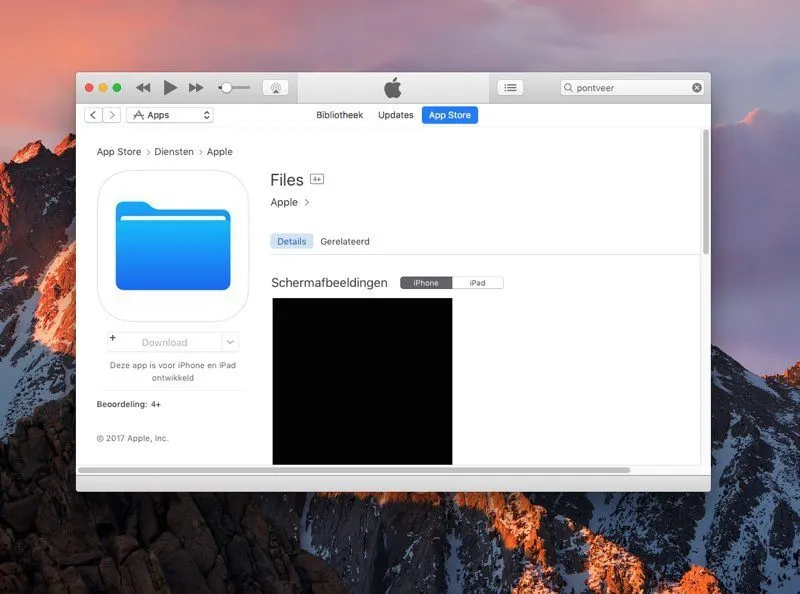Open the Apple developer link below Files
800x594 pixels.
289,202
